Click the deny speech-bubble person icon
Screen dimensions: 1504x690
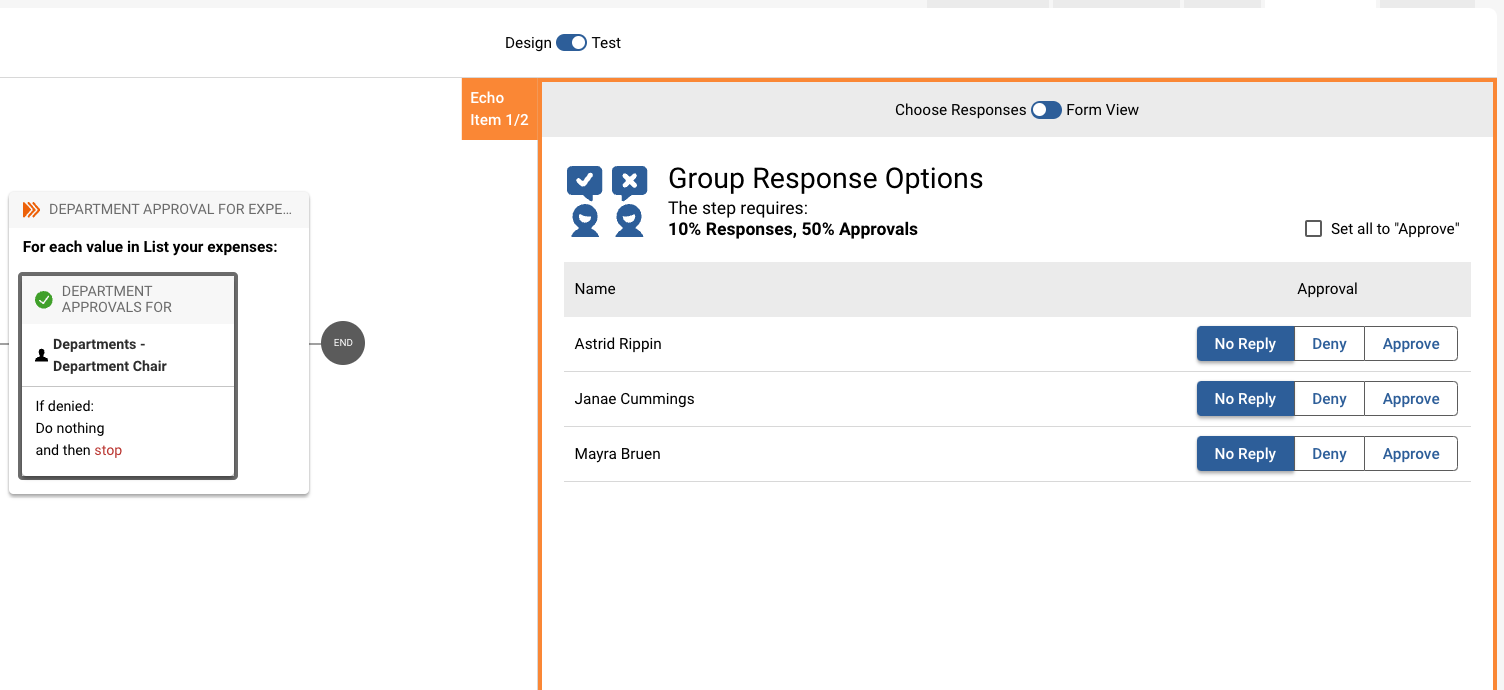(629, 200)
